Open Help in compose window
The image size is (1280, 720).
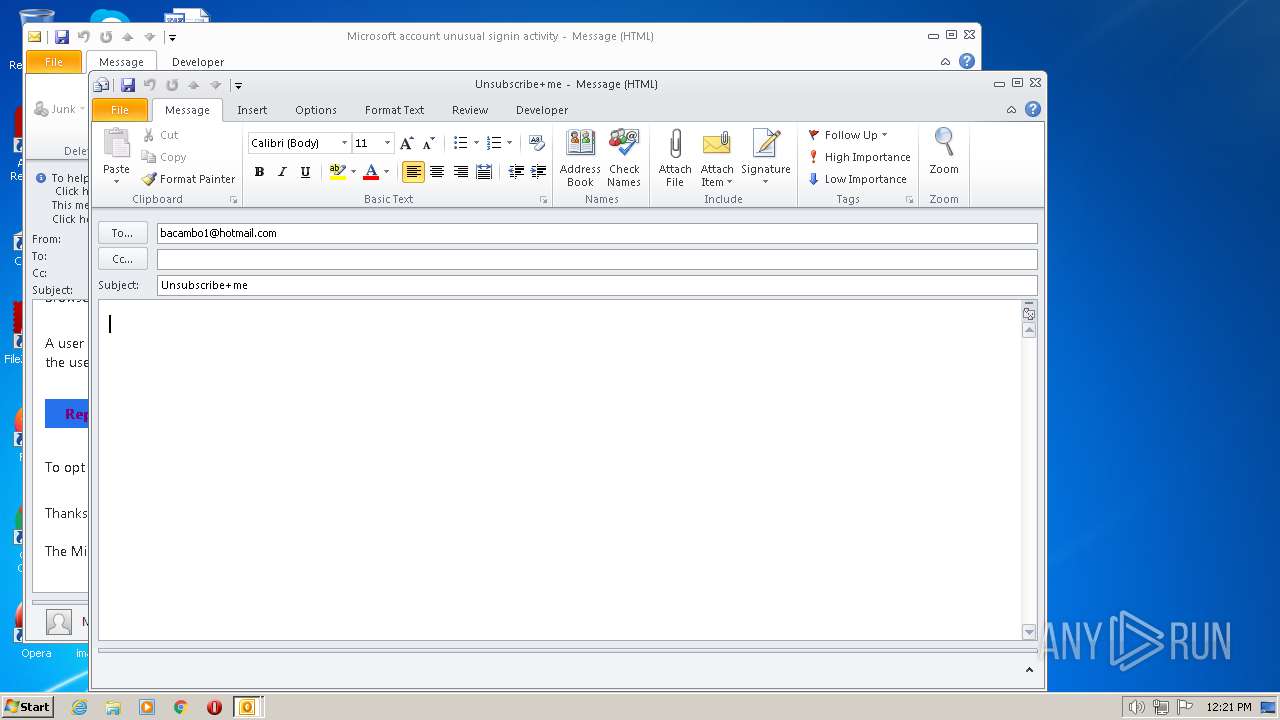(1033, 110)
